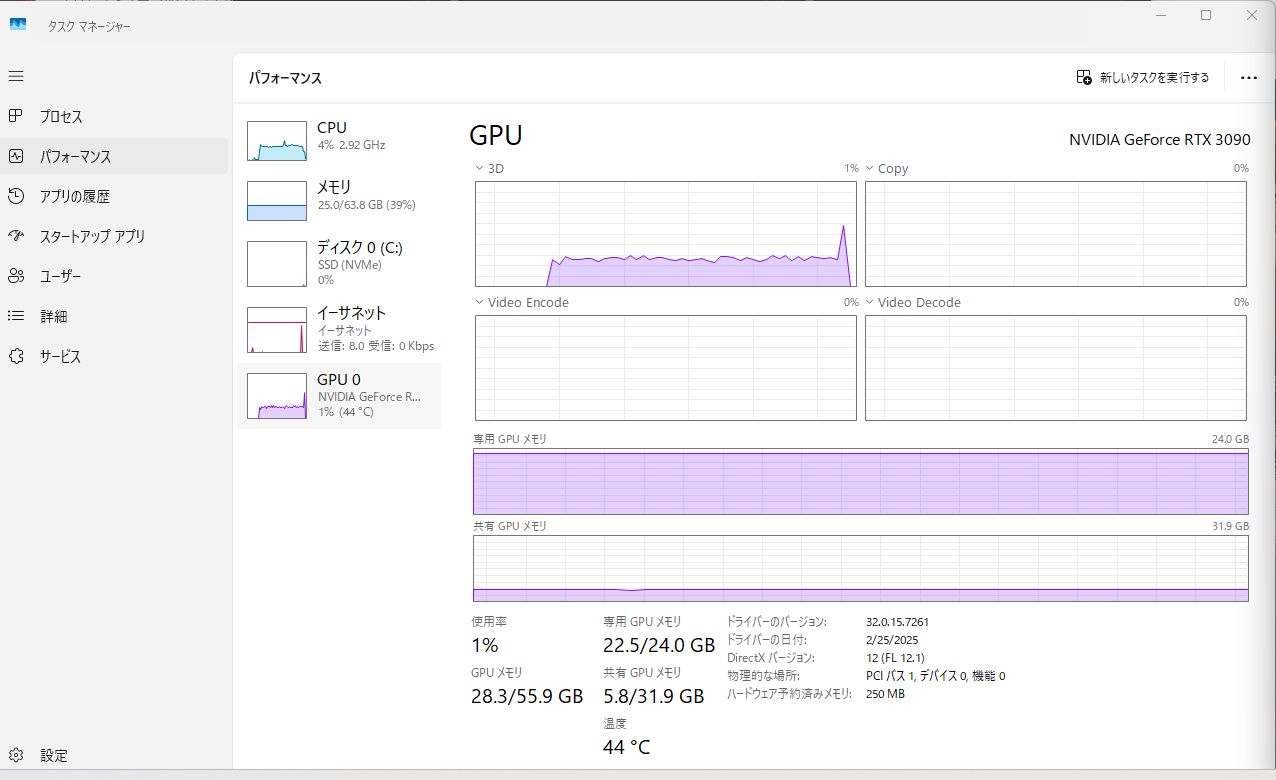Click the GPU 0 stats 1% (44 °C)

point(346,412)
